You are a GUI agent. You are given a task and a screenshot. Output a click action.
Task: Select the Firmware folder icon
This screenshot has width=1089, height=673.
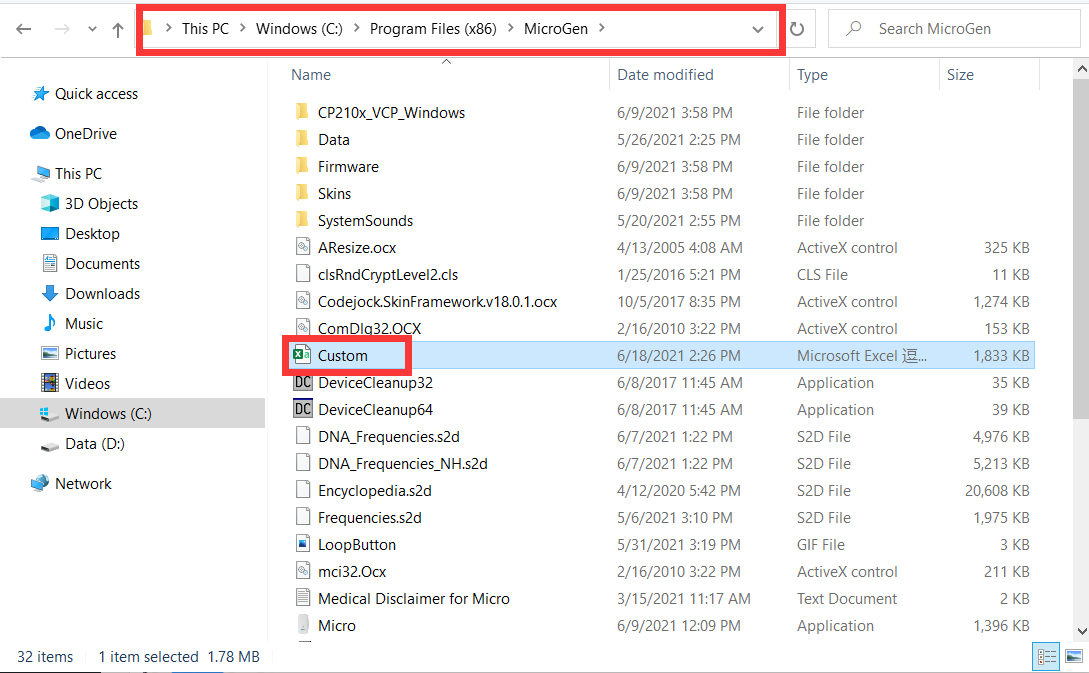coord(302,166)
